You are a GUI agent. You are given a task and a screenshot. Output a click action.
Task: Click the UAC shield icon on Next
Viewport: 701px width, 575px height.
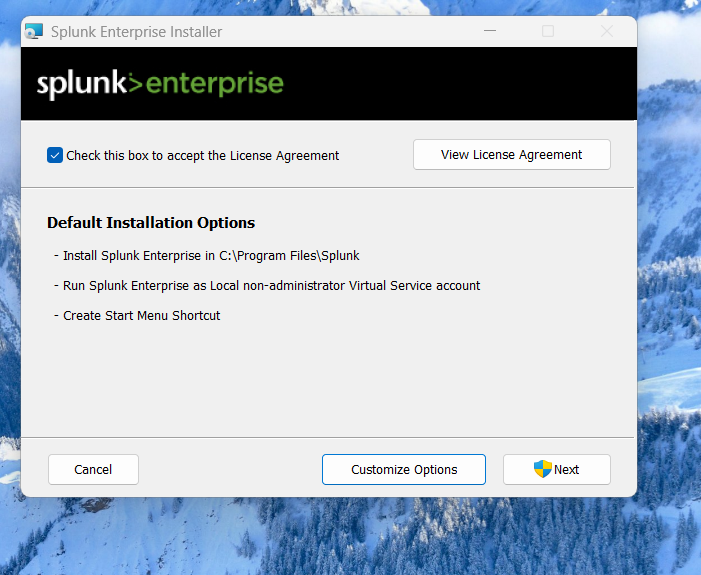pos(543,469)
